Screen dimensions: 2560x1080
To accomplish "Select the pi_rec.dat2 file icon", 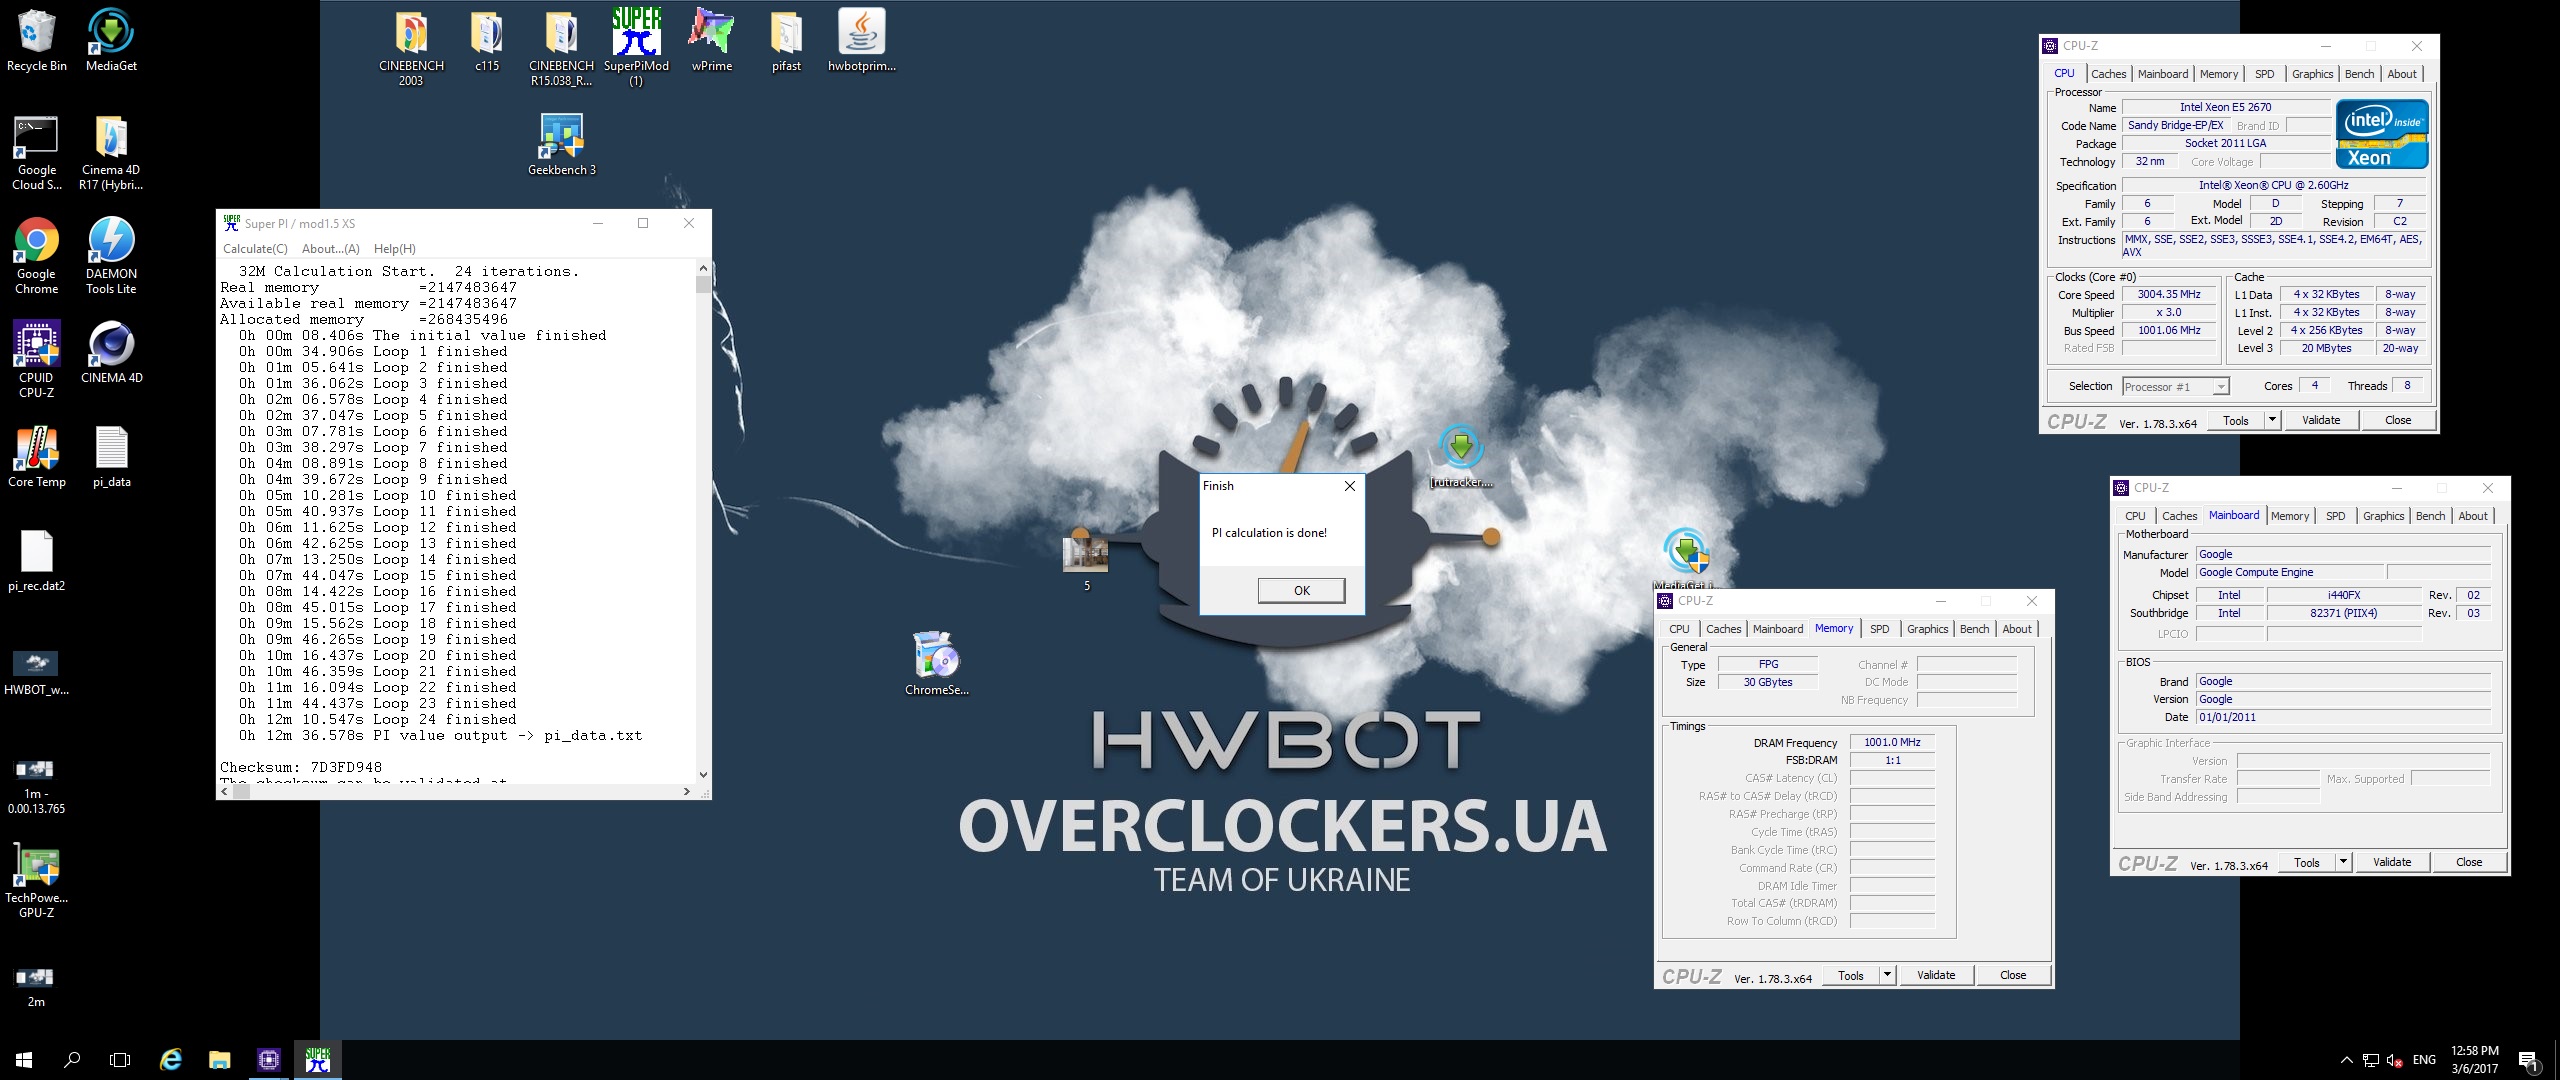I will click(37, 561).
